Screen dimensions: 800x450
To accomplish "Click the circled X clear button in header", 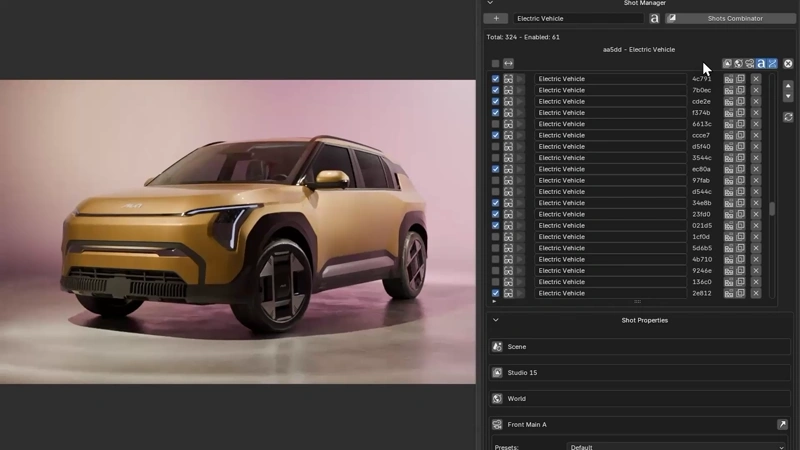I will tap(788, 64).
